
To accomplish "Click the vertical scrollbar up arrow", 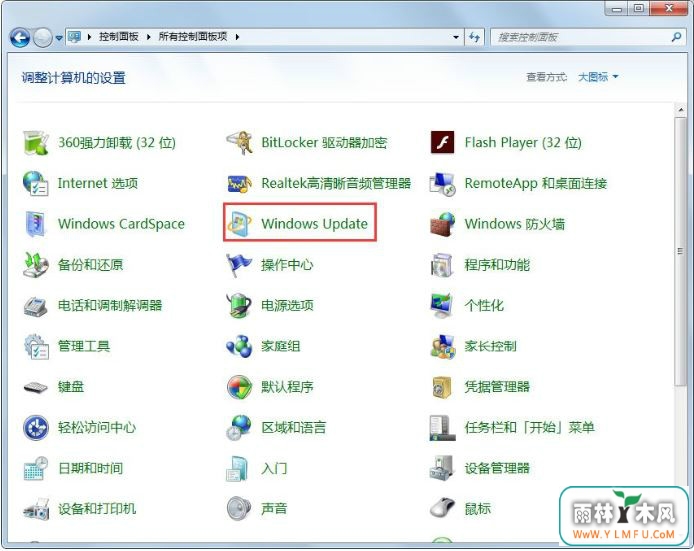I will (x=680, y=110).
